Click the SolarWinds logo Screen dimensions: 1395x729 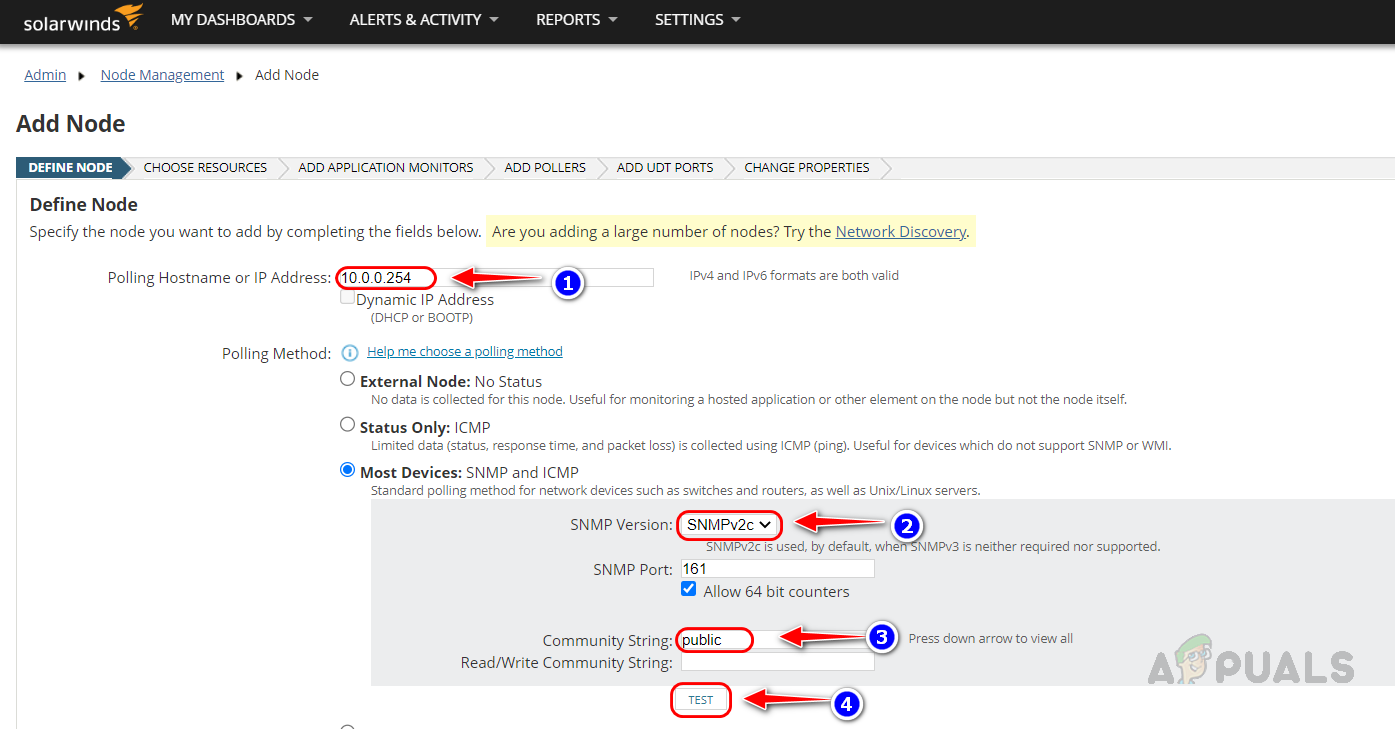click(82, 18)
